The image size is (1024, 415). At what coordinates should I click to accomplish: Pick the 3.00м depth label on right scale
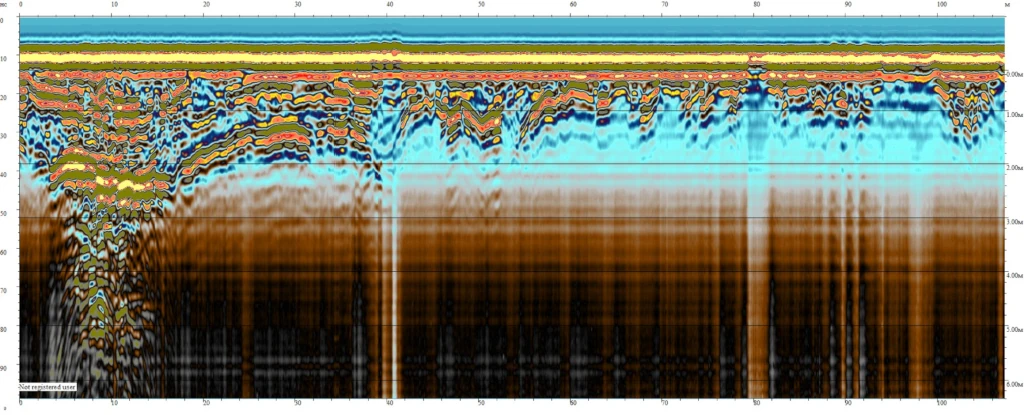pos(1012,222)
